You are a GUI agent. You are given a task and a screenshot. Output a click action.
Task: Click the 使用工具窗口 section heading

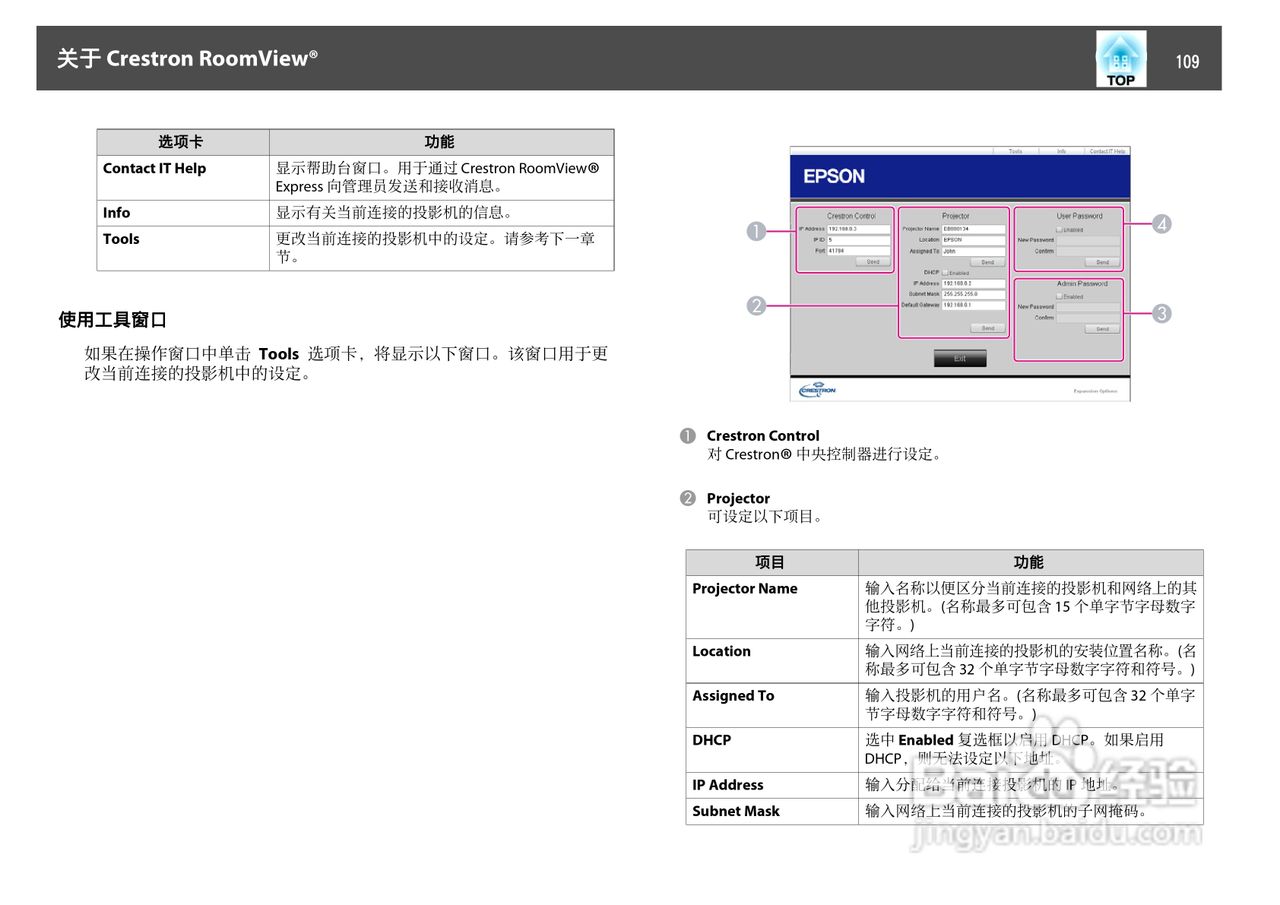pyautogui.click(x=112, y=320)
